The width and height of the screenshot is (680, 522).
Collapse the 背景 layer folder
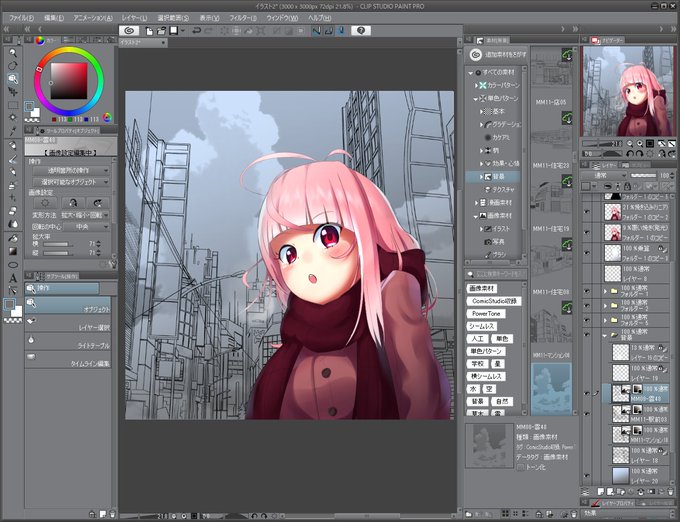(605, 335)
